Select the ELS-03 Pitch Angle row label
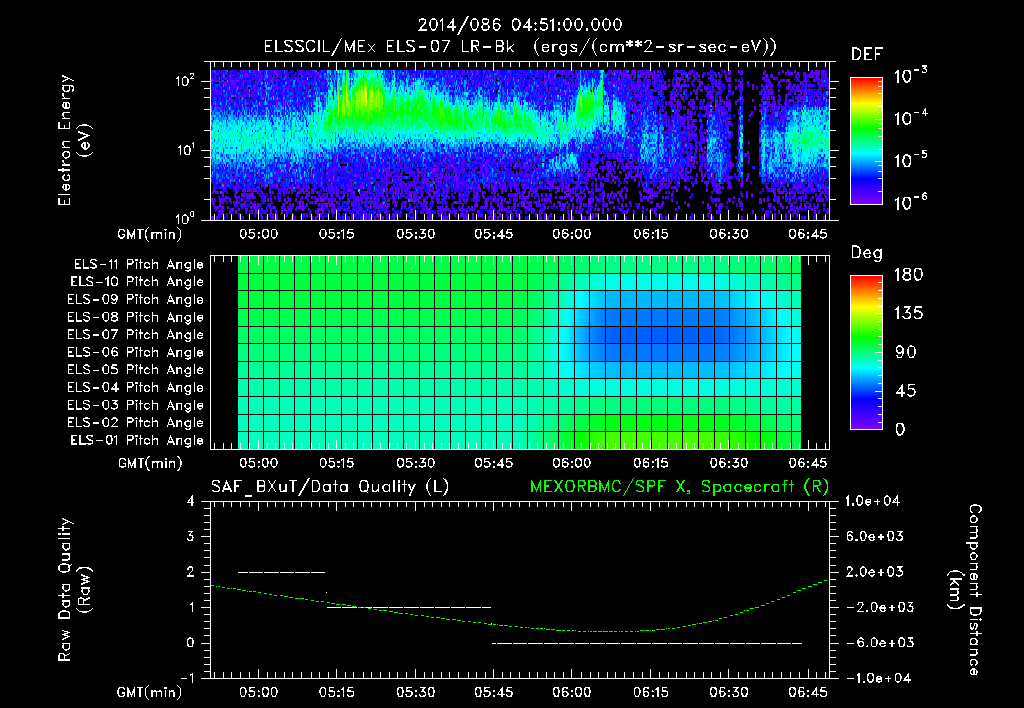 coord(135,406)
